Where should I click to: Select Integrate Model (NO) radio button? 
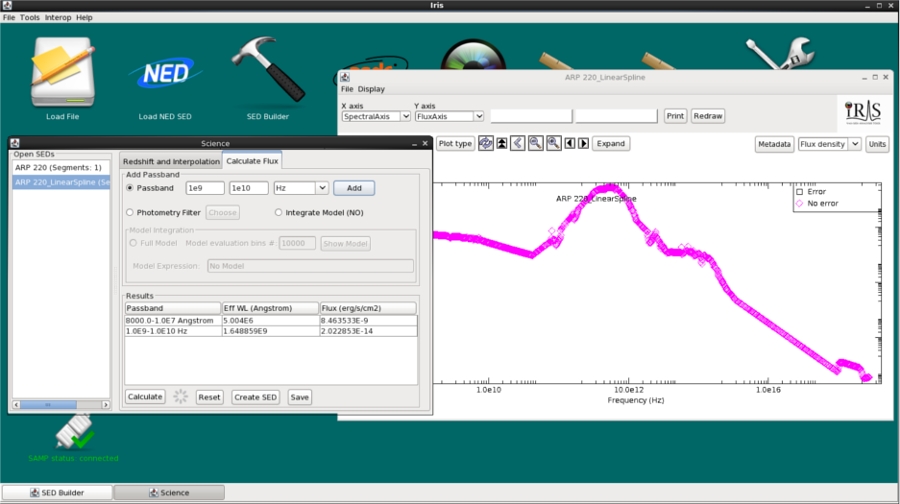pos(278,212)
